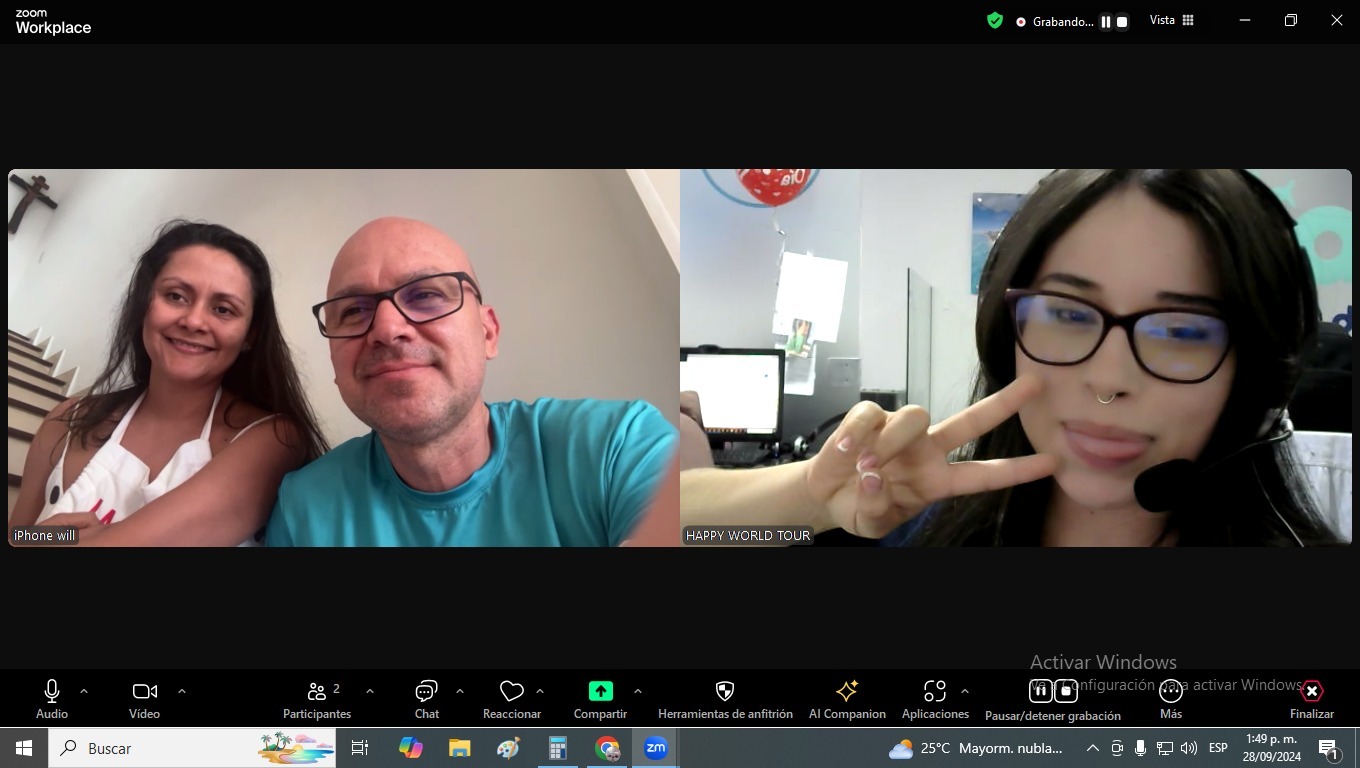
Task: Open the Windows Start menu
Action: point(24,748)
